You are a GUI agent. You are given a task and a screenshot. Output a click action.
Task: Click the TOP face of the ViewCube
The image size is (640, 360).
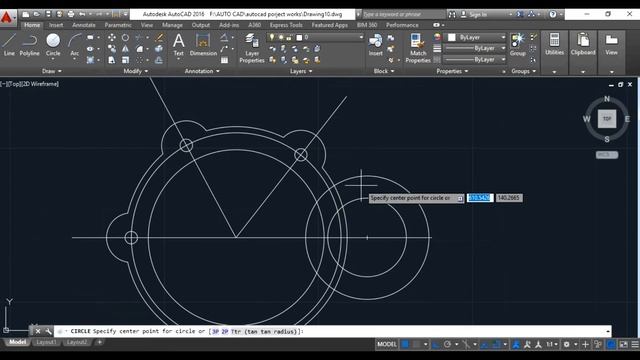[x=607, y=119]
